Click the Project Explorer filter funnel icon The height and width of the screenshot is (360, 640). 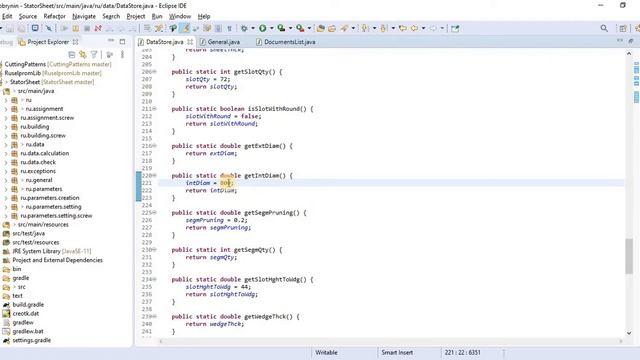94,55
